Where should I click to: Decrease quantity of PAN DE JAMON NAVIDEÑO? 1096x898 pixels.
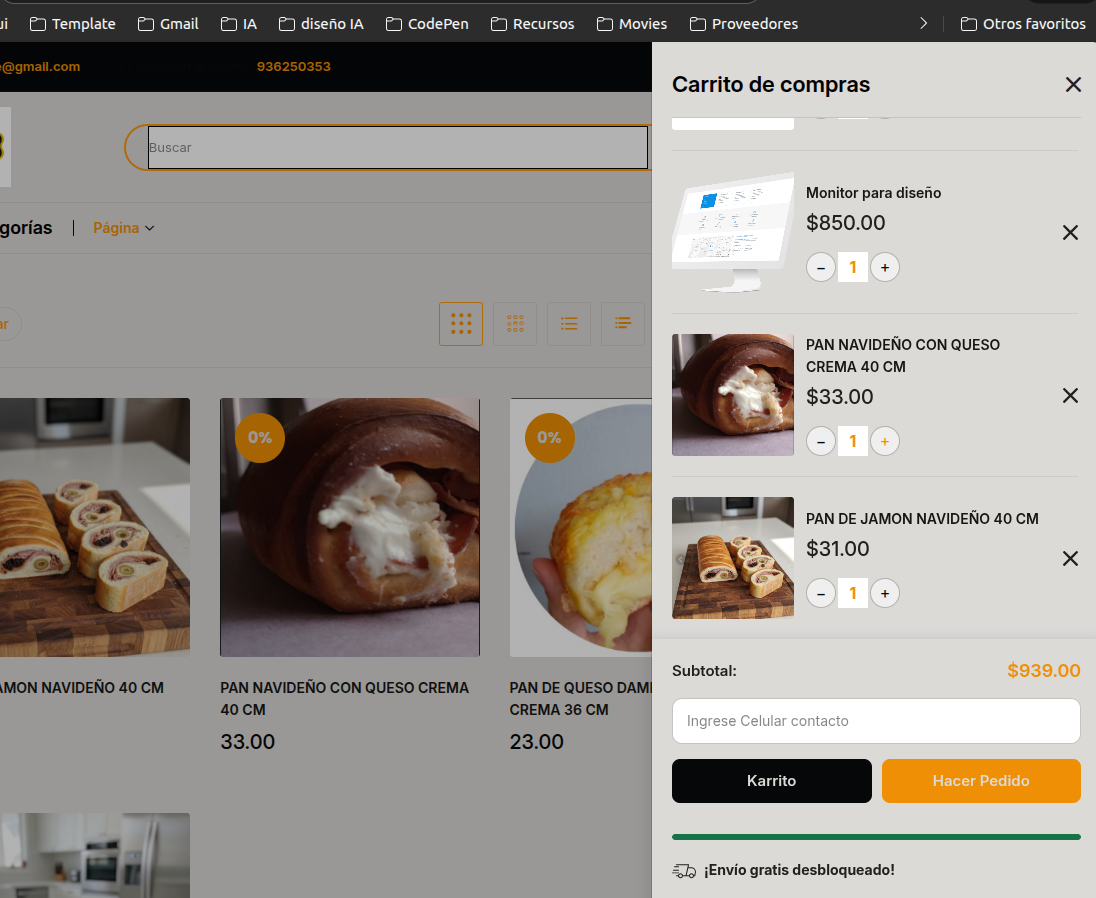click(821, 594)
